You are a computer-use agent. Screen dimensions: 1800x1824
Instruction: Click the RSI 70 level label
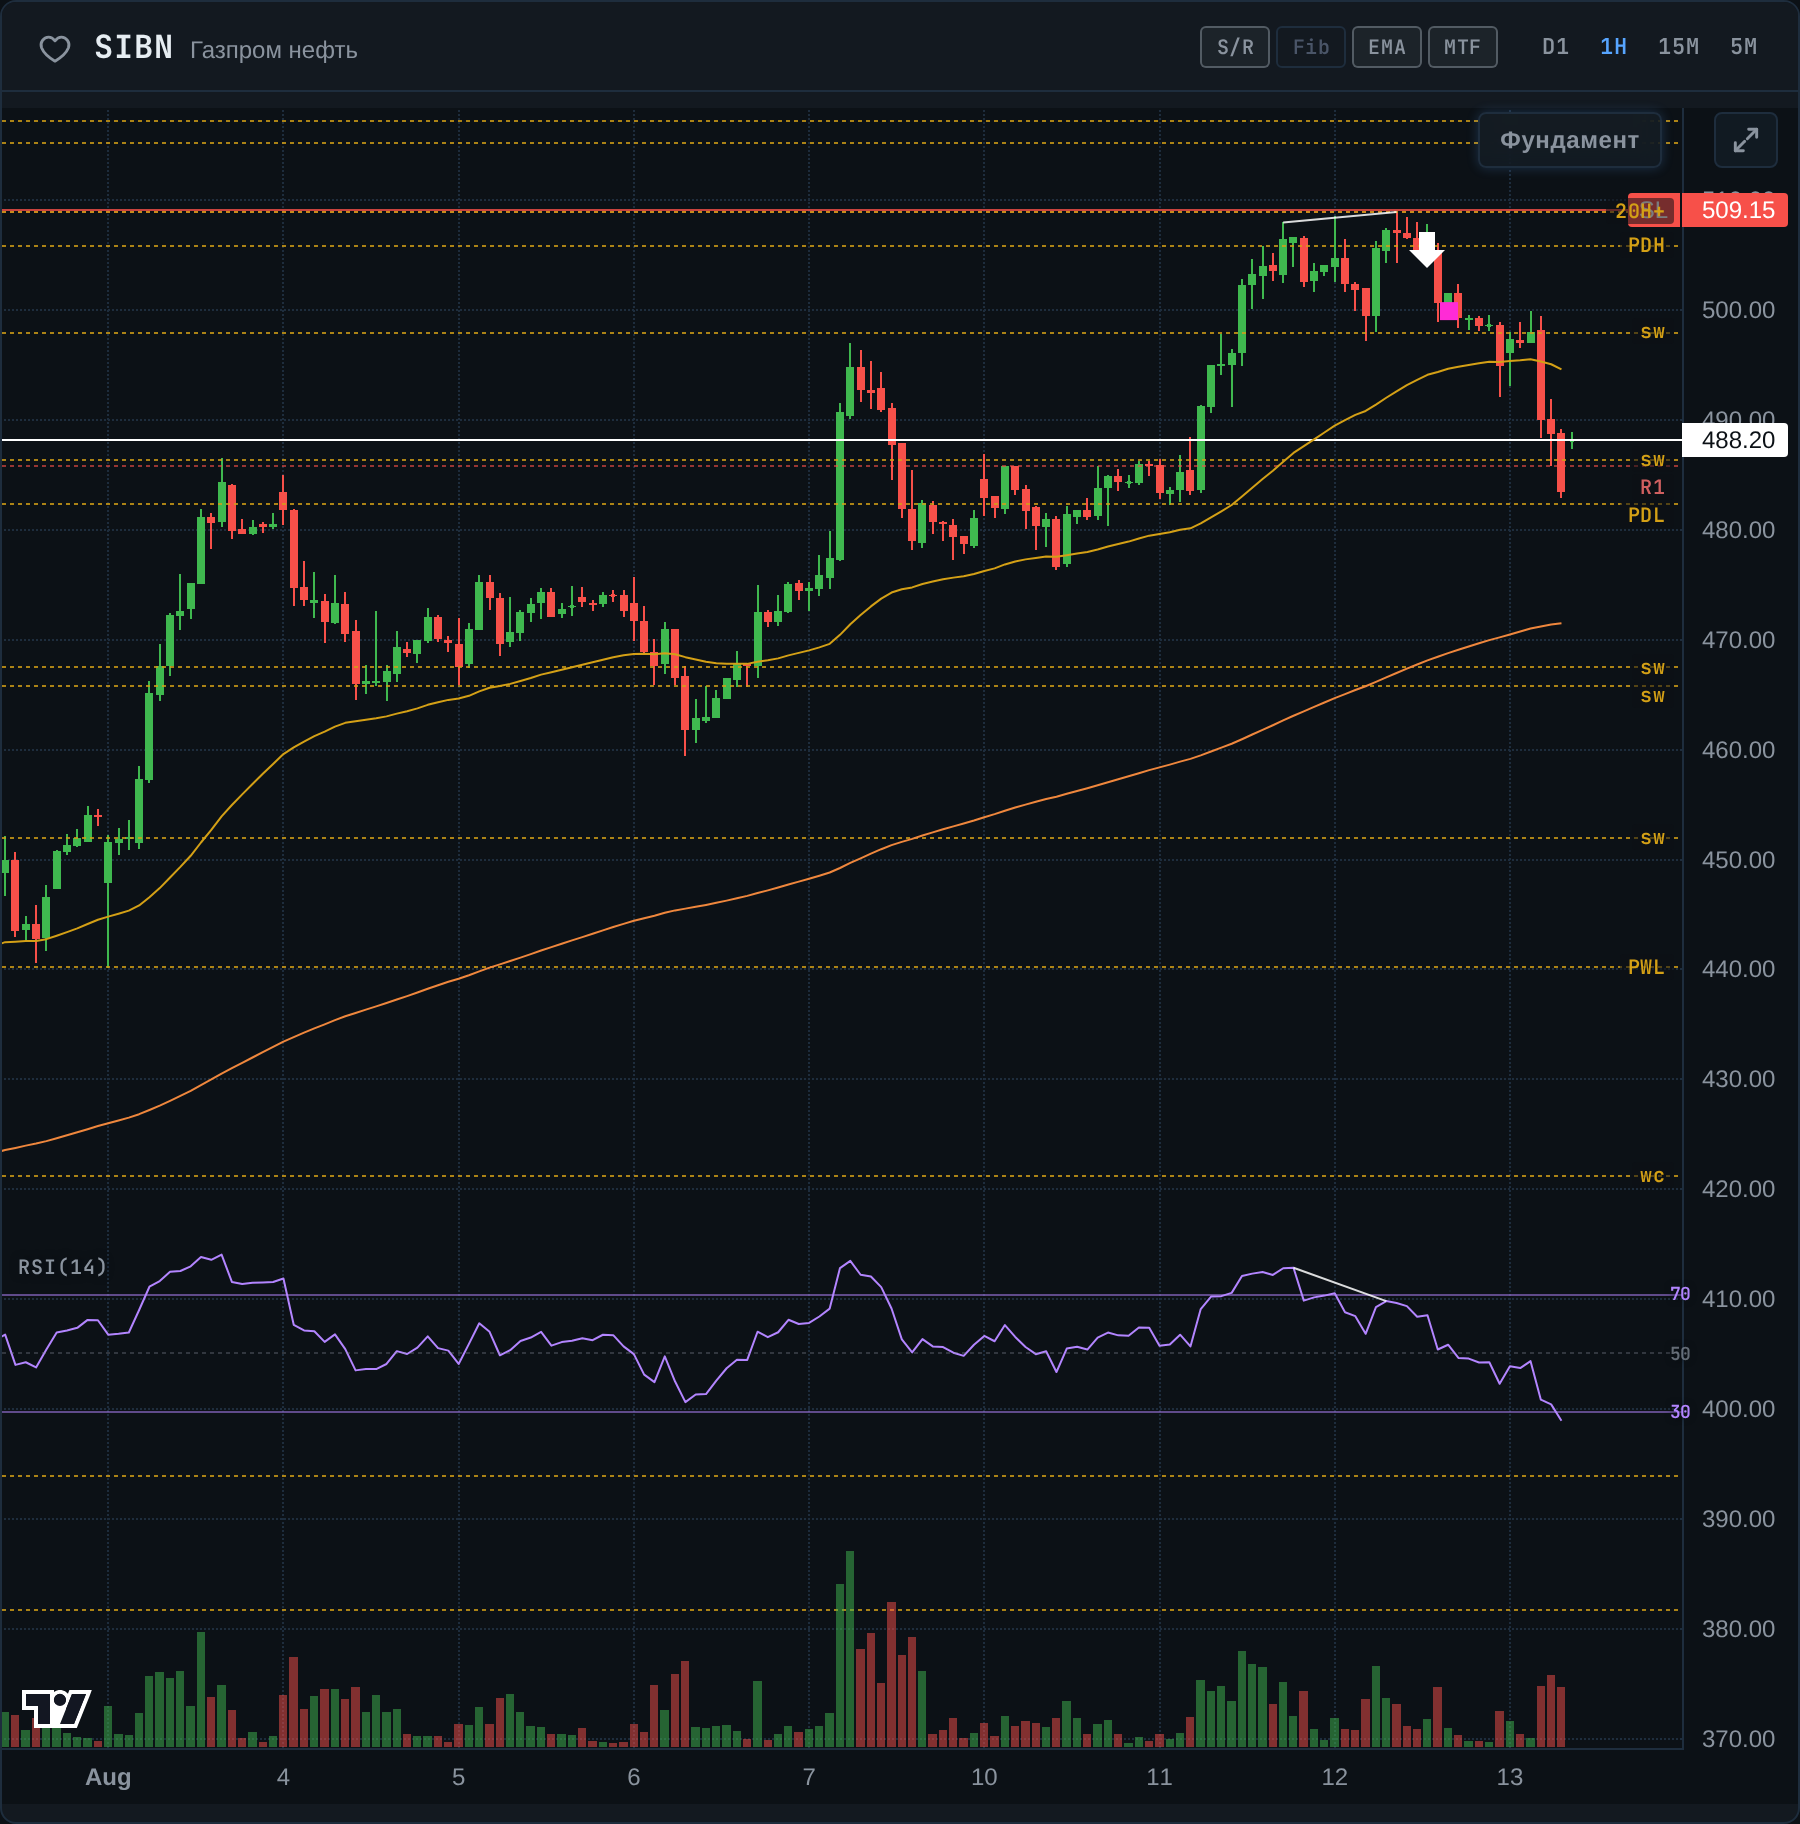point(1680,1295)
